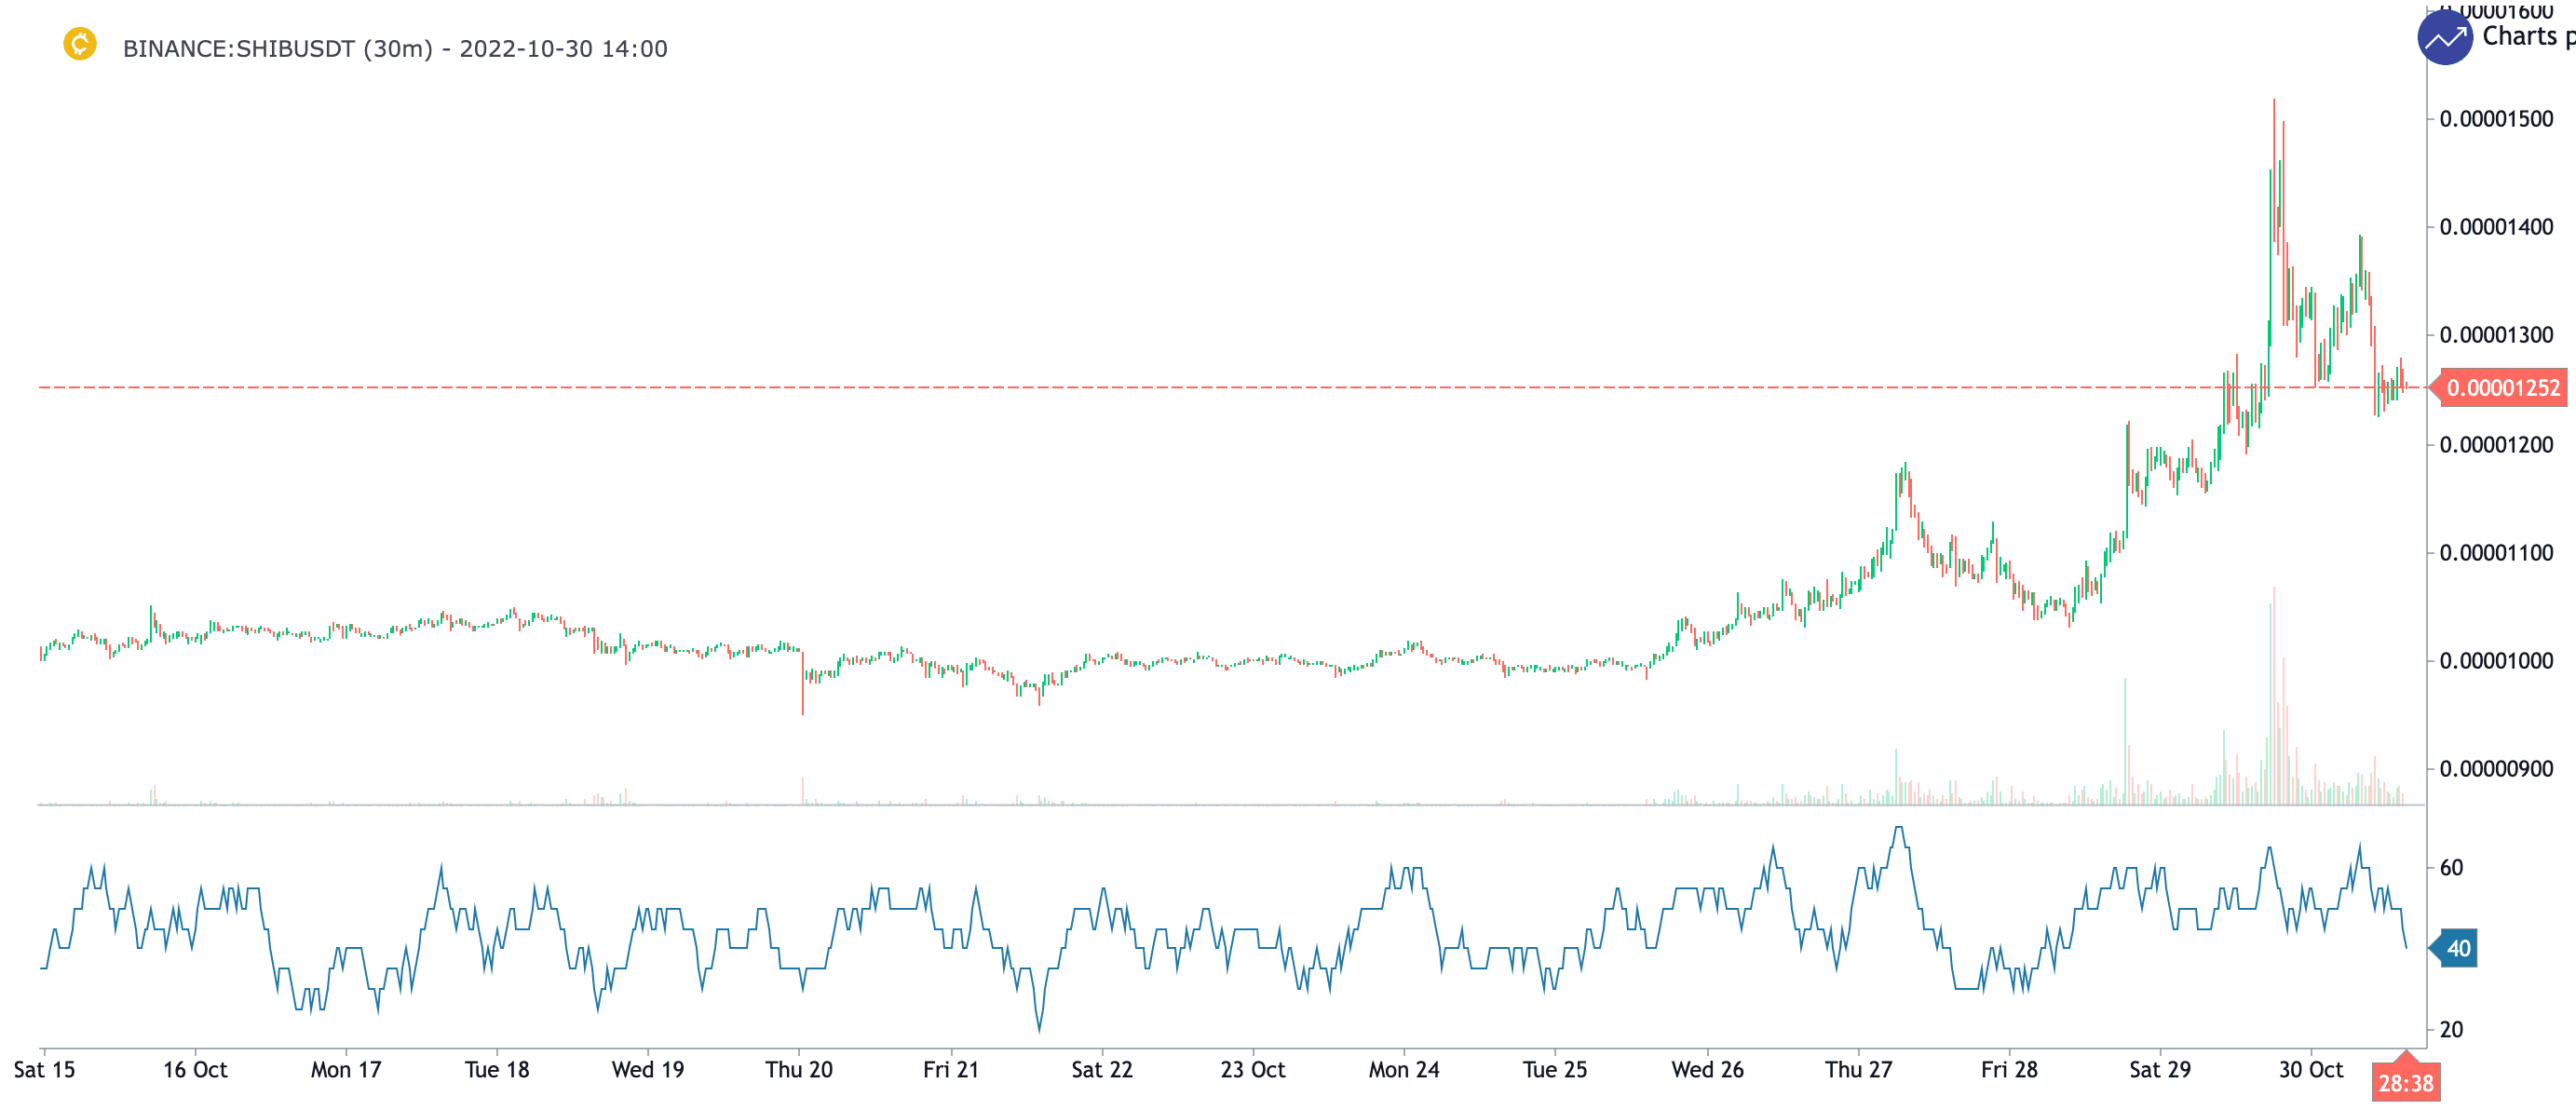
Task: Click the red 28:38 countdown label
Action: [x=2405, y=1083]
